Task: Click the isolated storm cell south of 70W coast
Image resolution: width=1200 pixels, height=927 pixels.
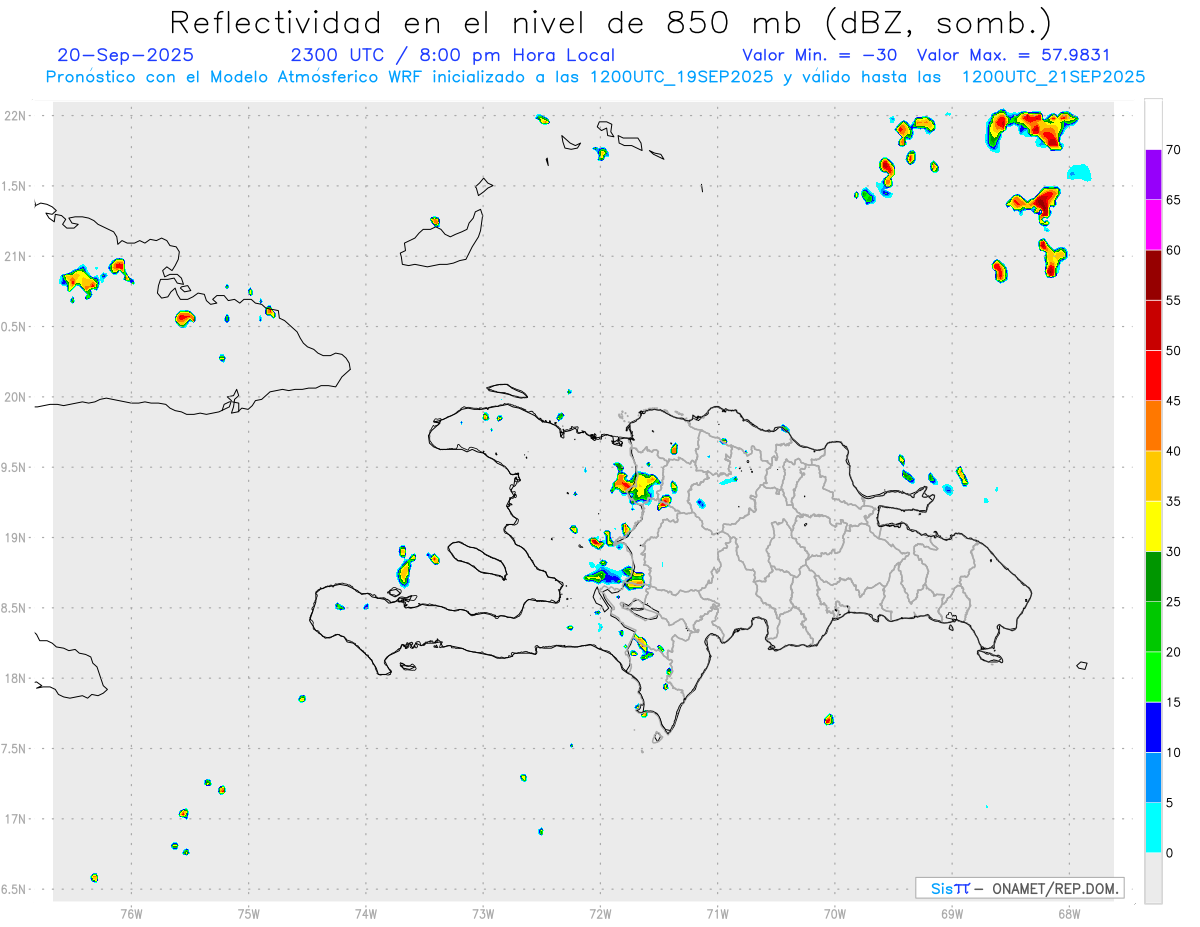Action: pos(829,719)
